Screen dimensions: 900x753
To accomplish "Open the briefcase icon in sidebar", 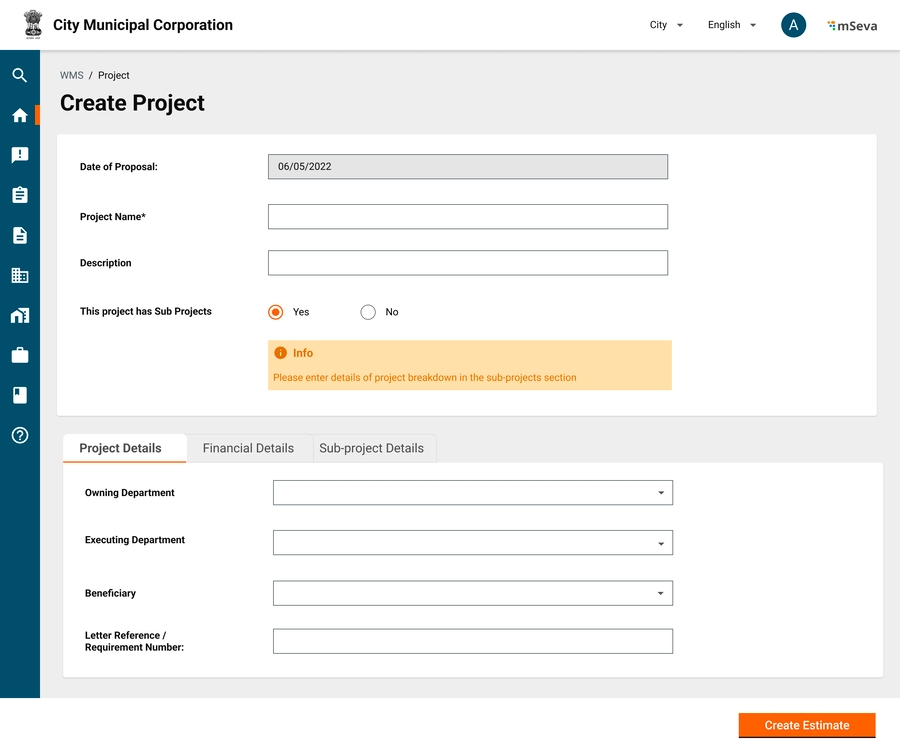I will tap(19, 355).
